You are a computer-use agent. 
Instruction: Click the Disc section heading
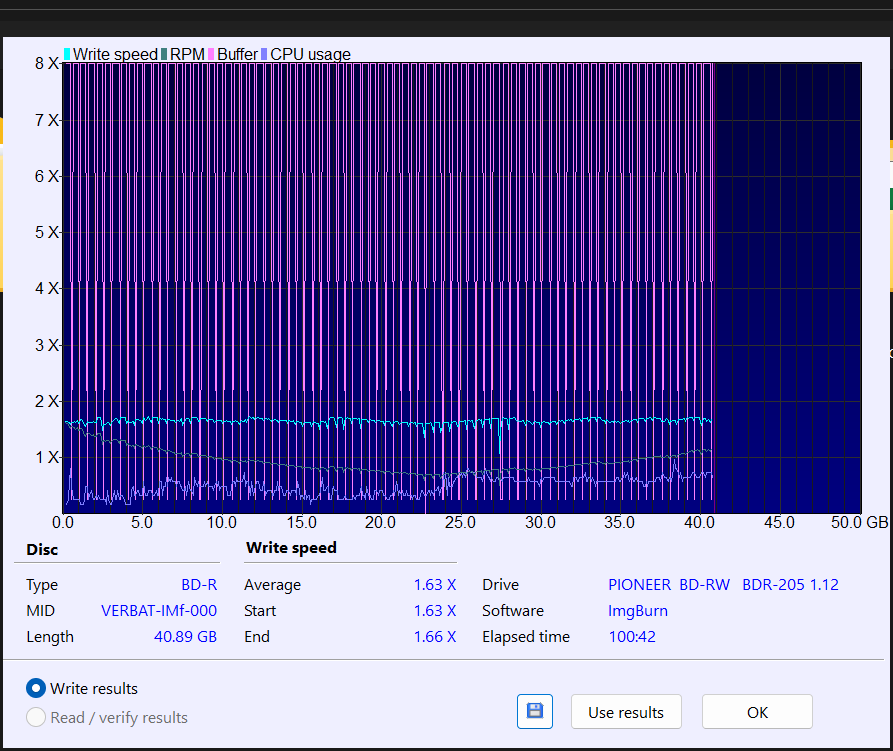tap(42, 550)
